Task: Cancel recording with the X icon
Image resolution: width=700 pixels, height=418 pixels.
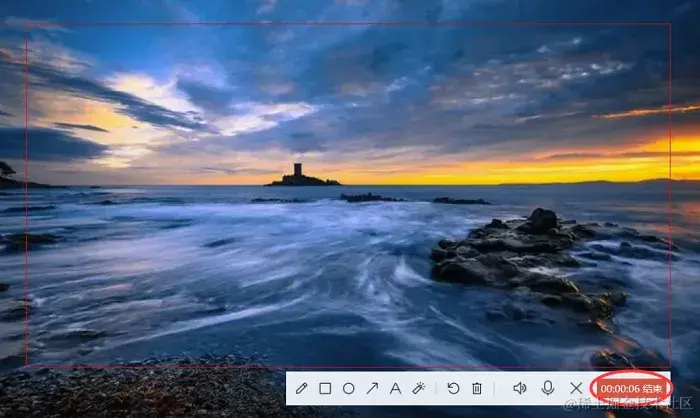Action: point(576,388)
